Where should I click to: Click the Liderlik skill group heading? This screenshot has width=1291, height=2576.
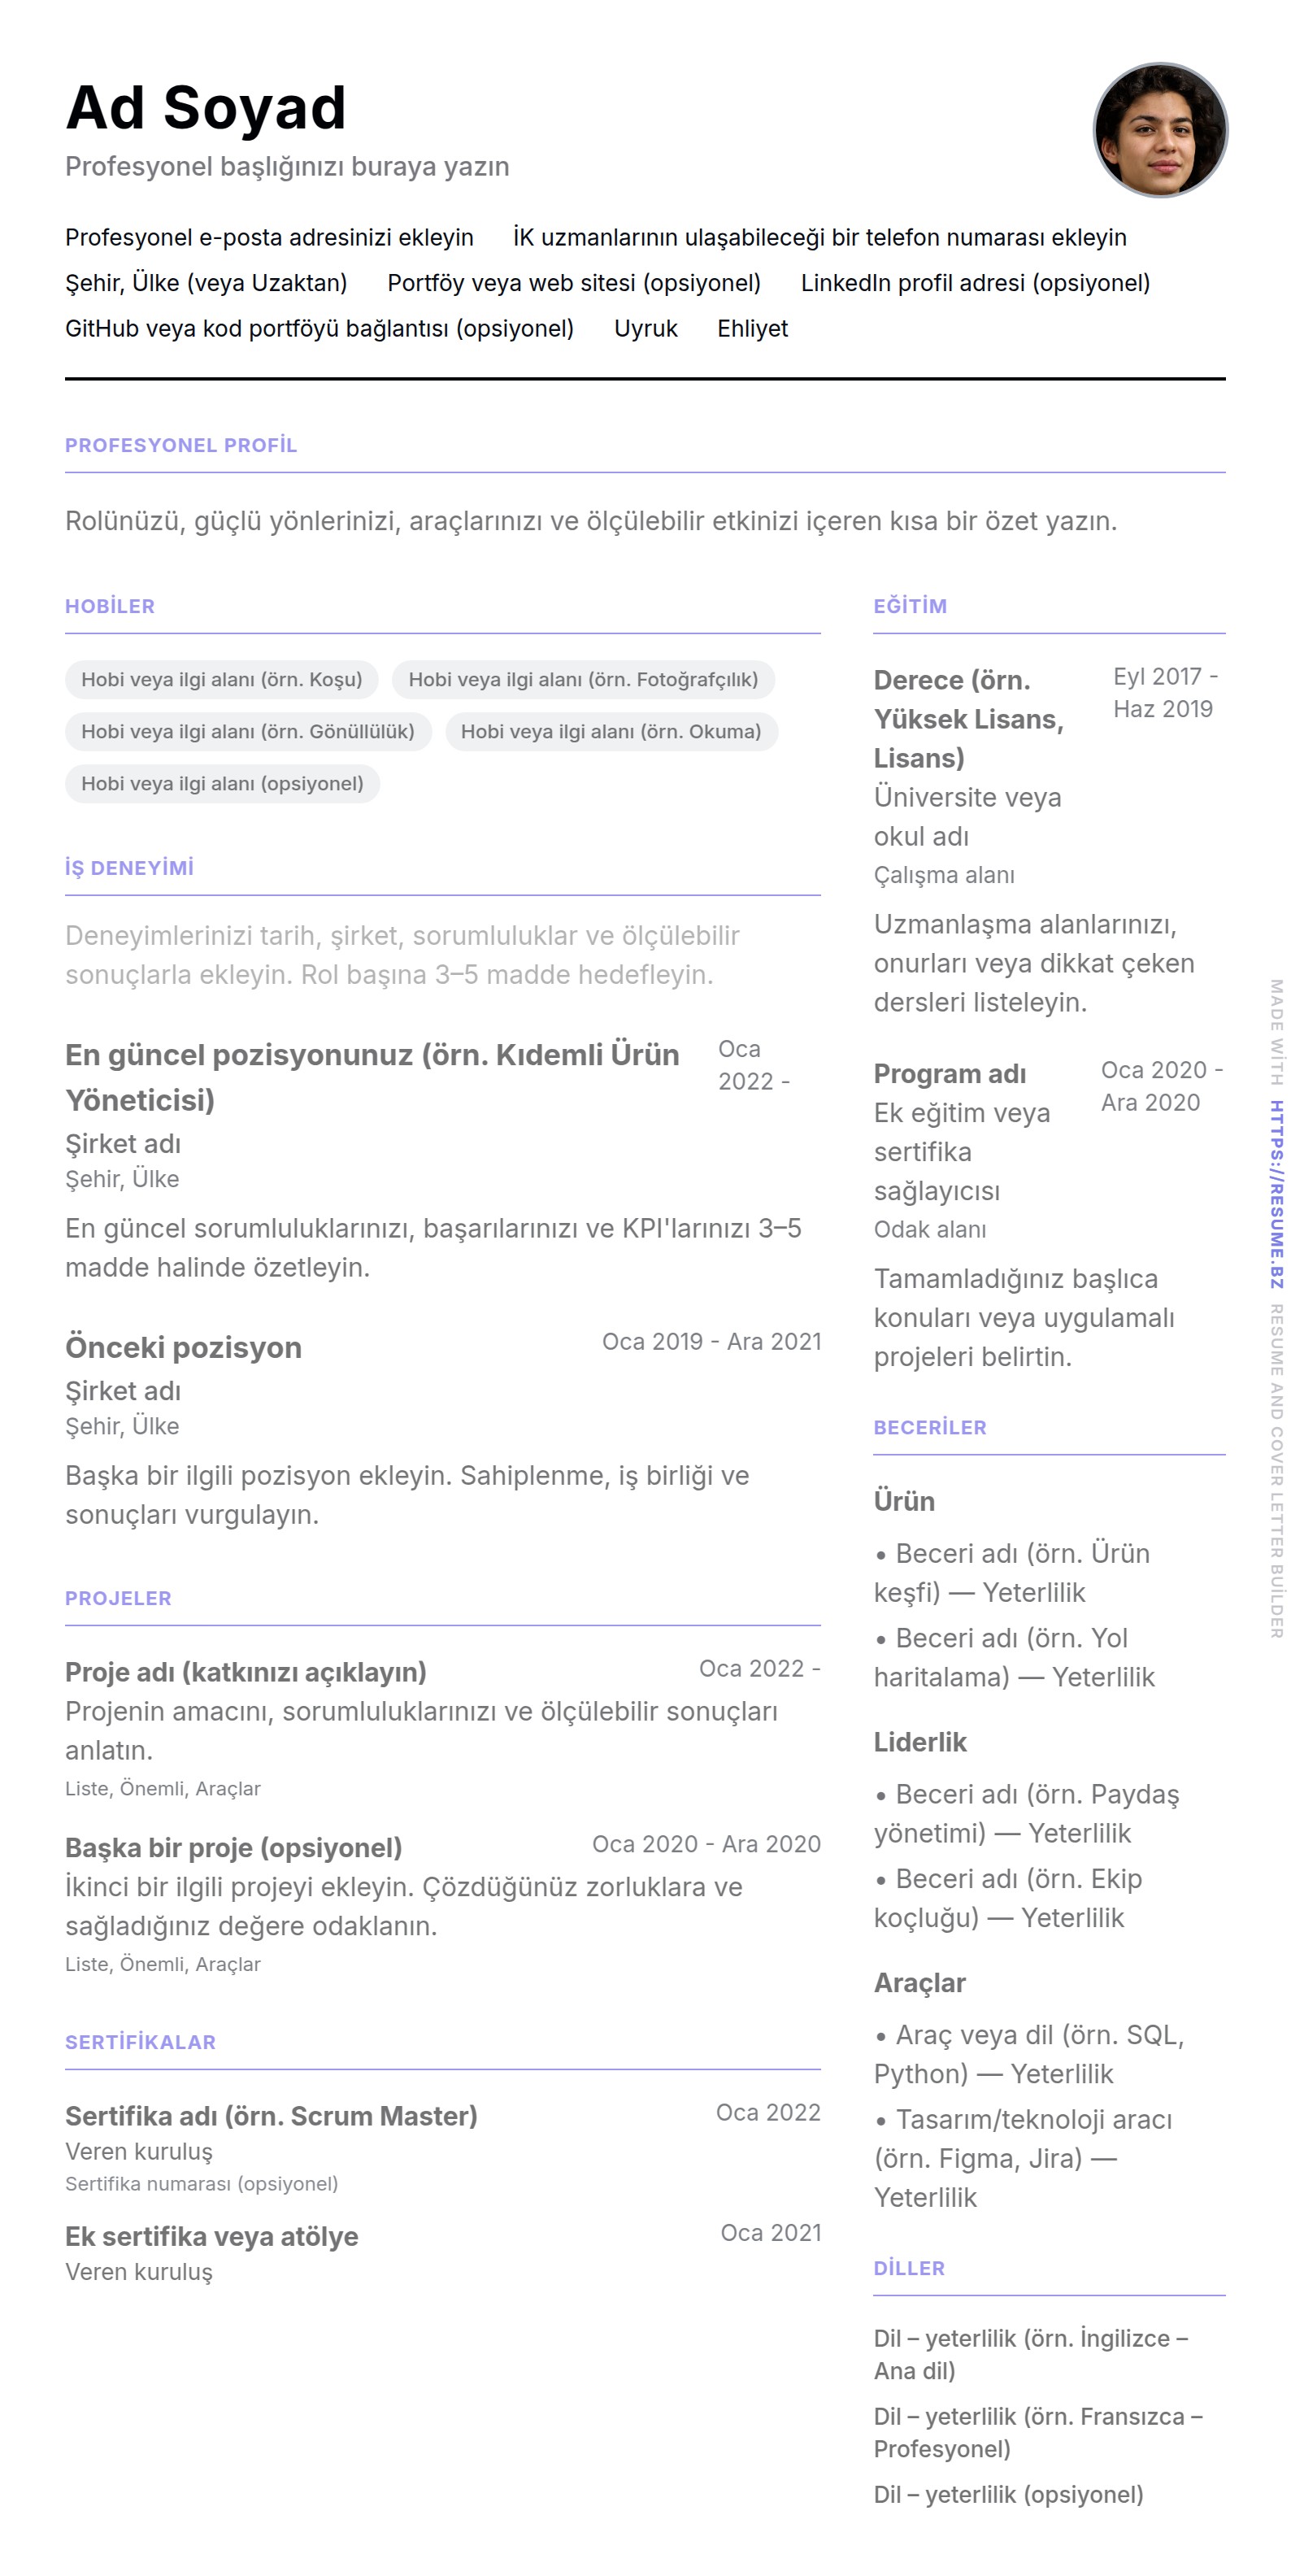click(x=919, y=1742)
